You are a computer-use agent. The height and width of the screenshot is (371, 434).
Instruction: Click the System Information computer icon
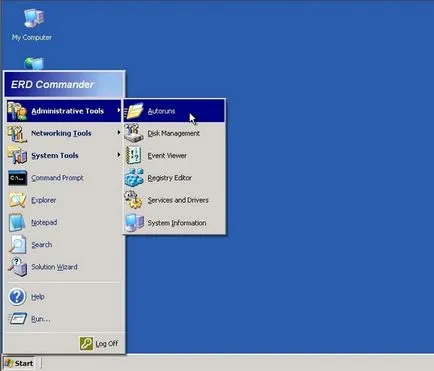[x=134, y=222]
